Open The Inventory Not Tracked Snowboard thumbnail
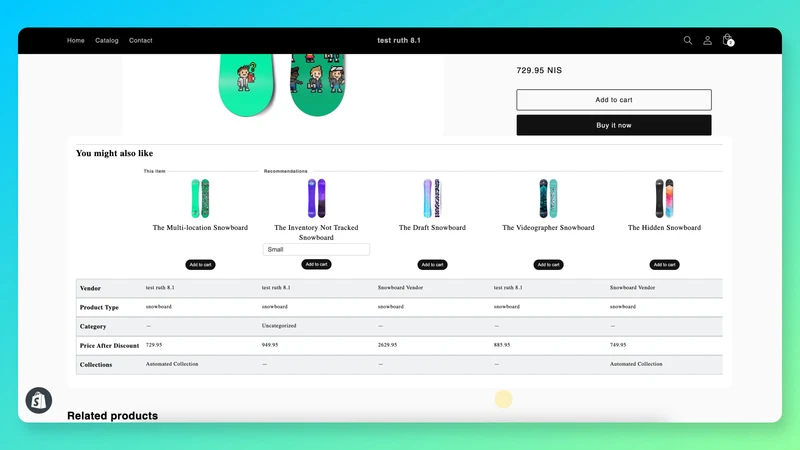This screenshot has width=800, height=450. pyautogui.click(x=316, y=198)
